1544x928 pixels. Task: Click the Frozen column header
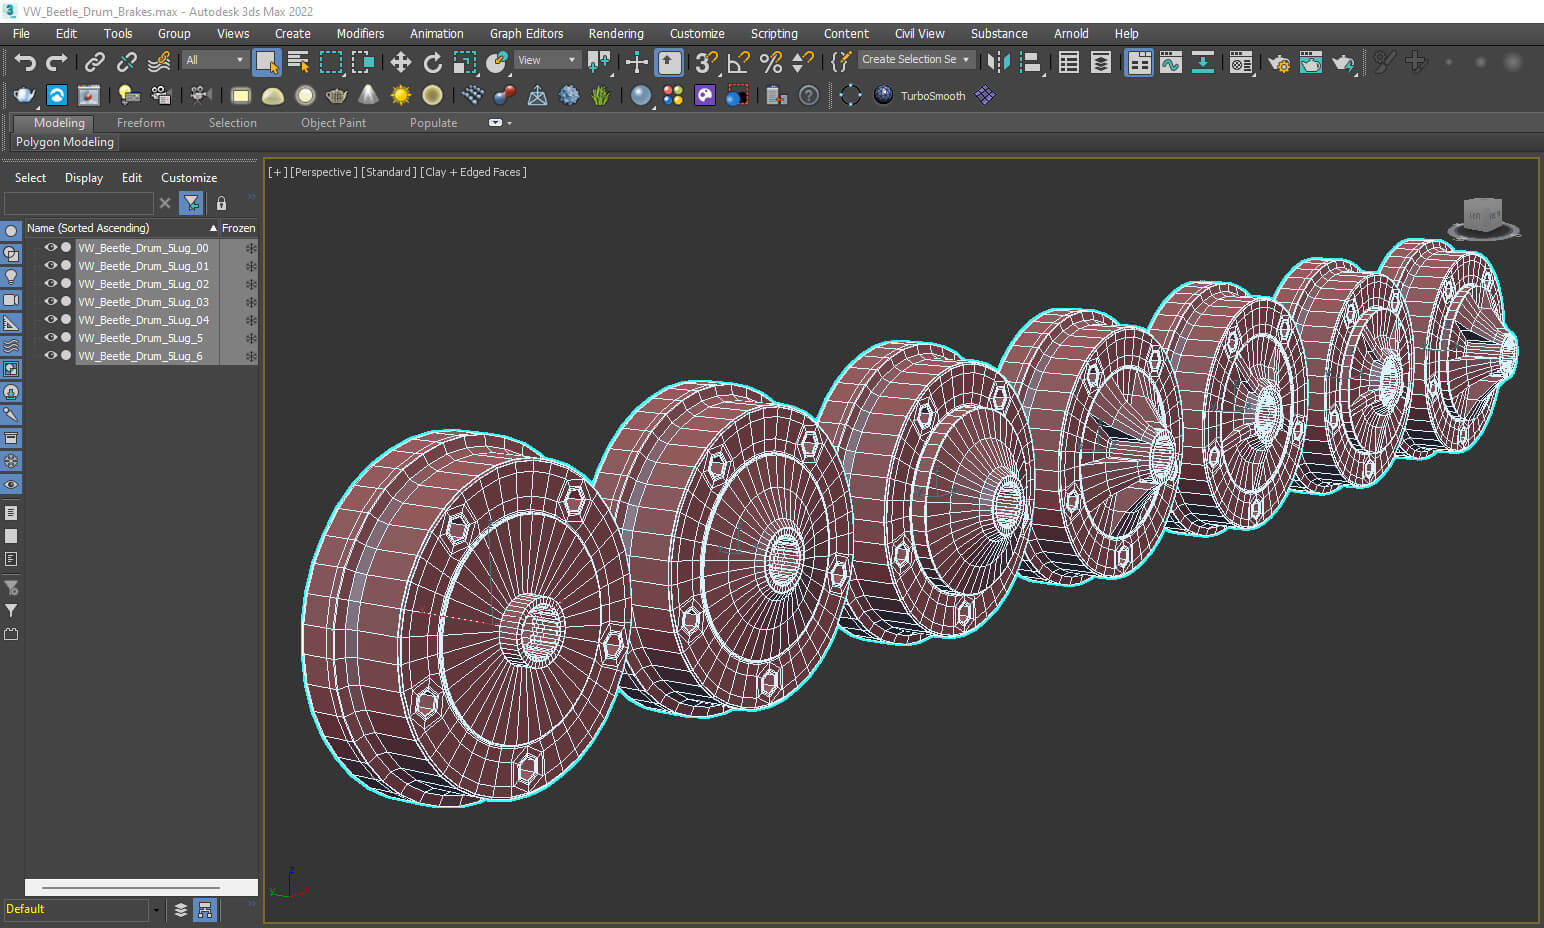point(238,228)
